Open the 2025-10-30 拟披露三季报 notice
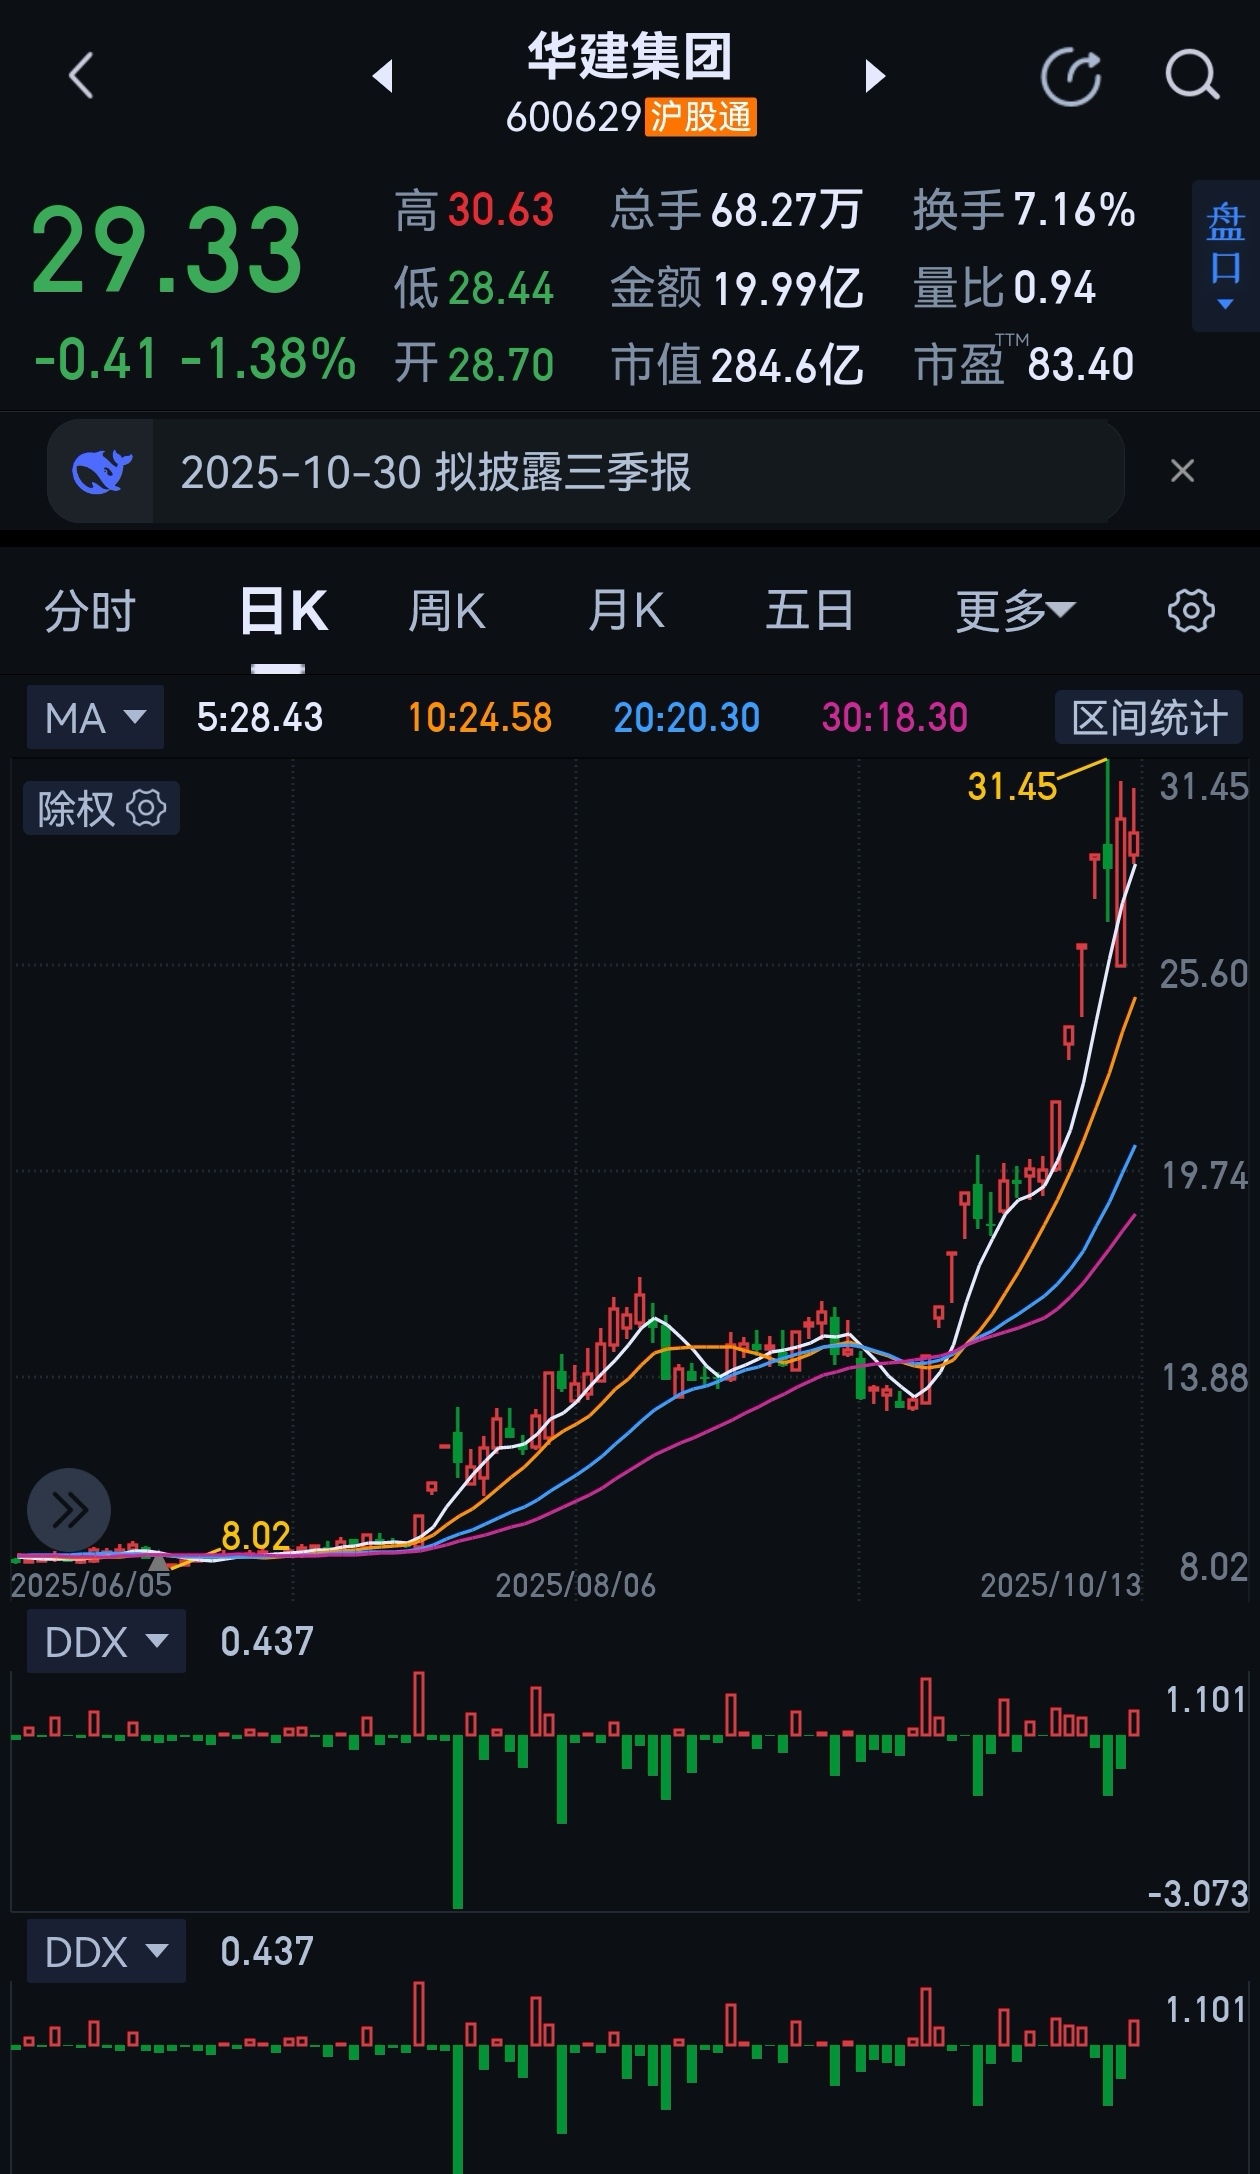Image resolution: width=1260 pixels, height=2174 pixels. (x=586, y=471)
